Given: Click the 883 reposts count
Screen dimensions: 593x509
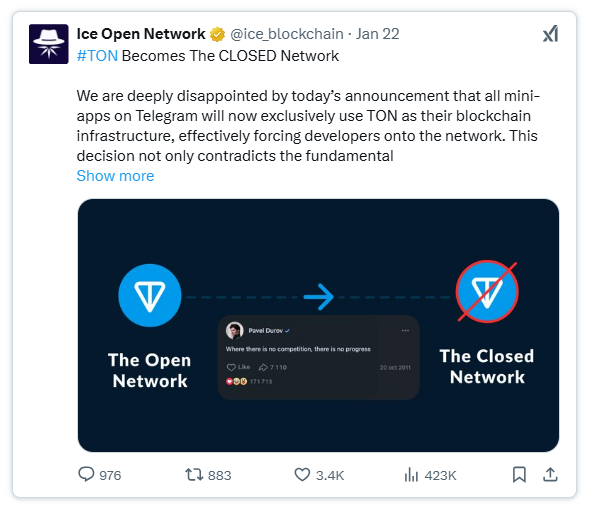Looking at the screenshot, I should point(220,475).
